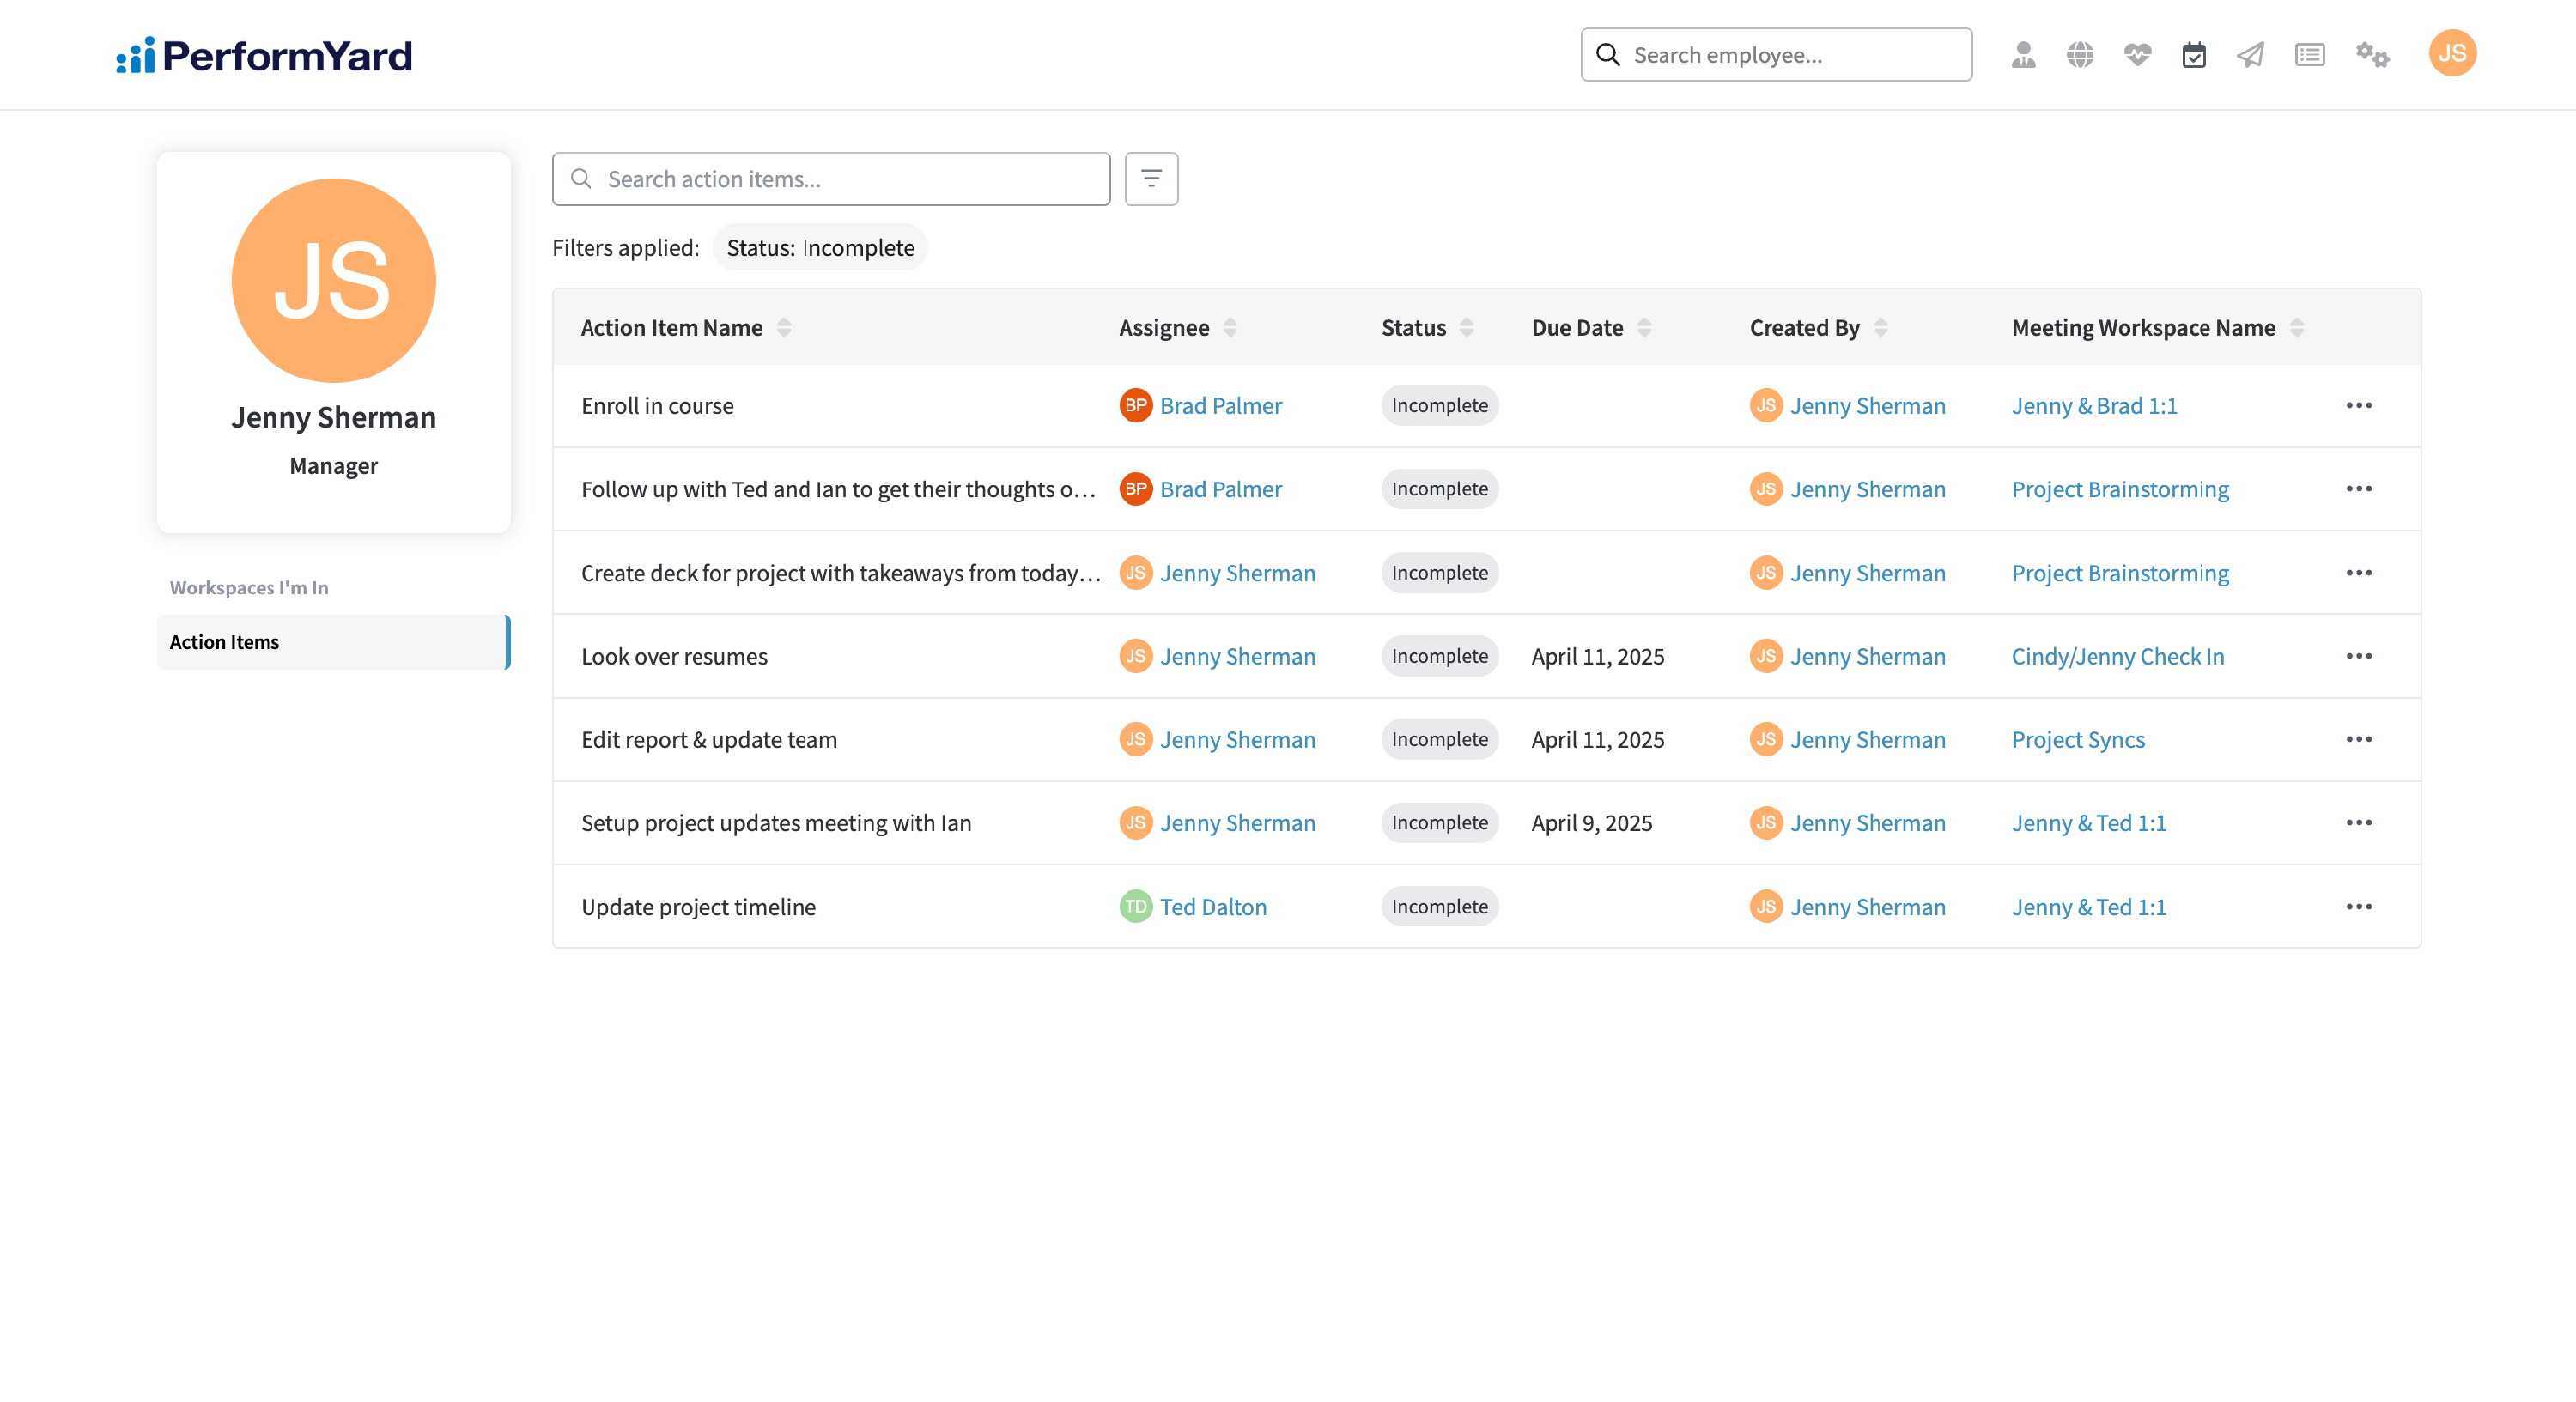Open the JS user avatar menu top right
The image size is (2576, 1402).
[x=2452, y=54]
